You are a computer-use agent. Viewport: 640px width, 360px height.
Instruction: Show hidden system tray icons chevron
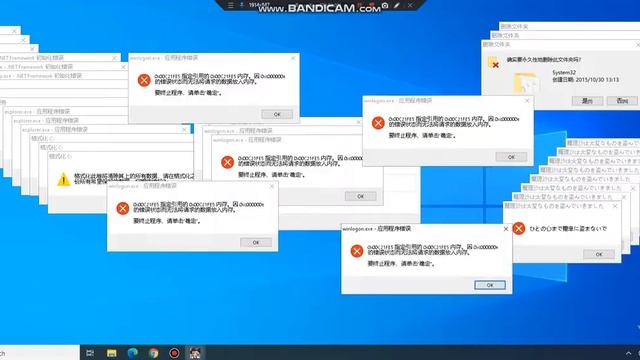[x=628, y=353]
